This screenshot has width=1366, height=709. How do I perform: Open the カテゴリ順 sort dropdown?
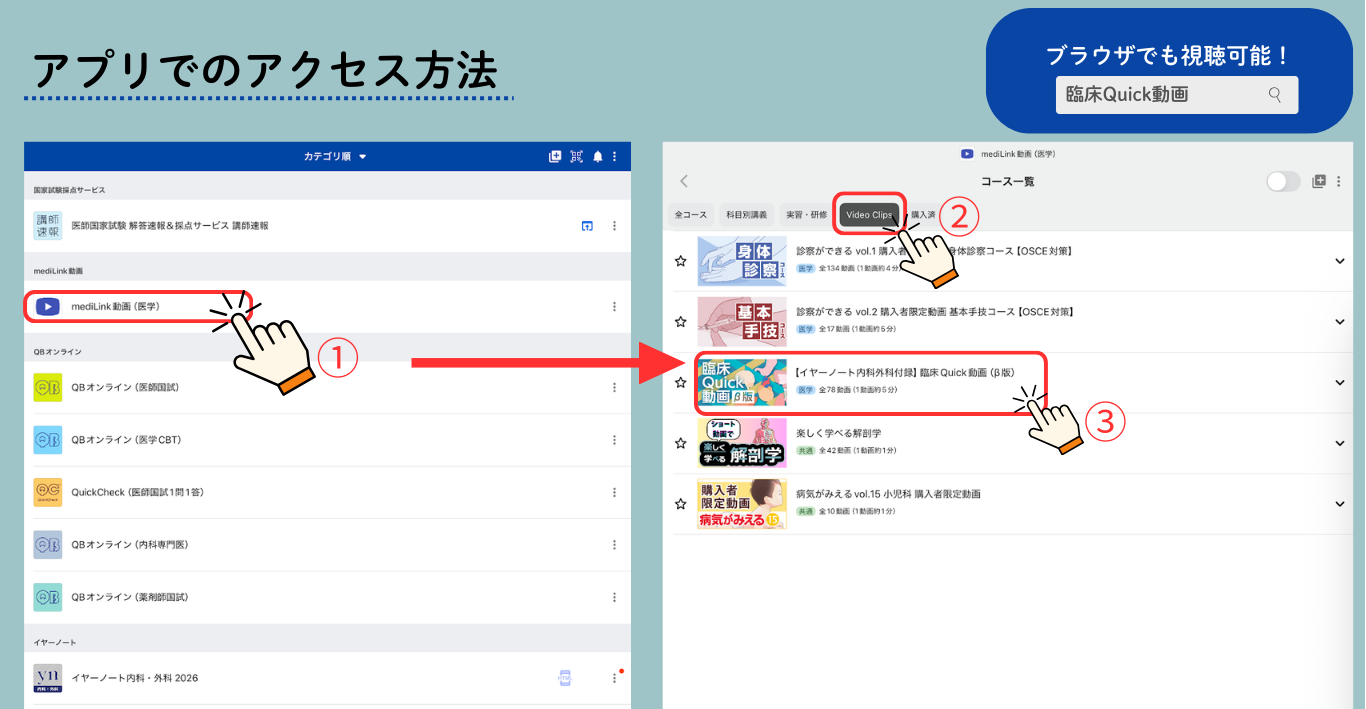pos(335,156)
